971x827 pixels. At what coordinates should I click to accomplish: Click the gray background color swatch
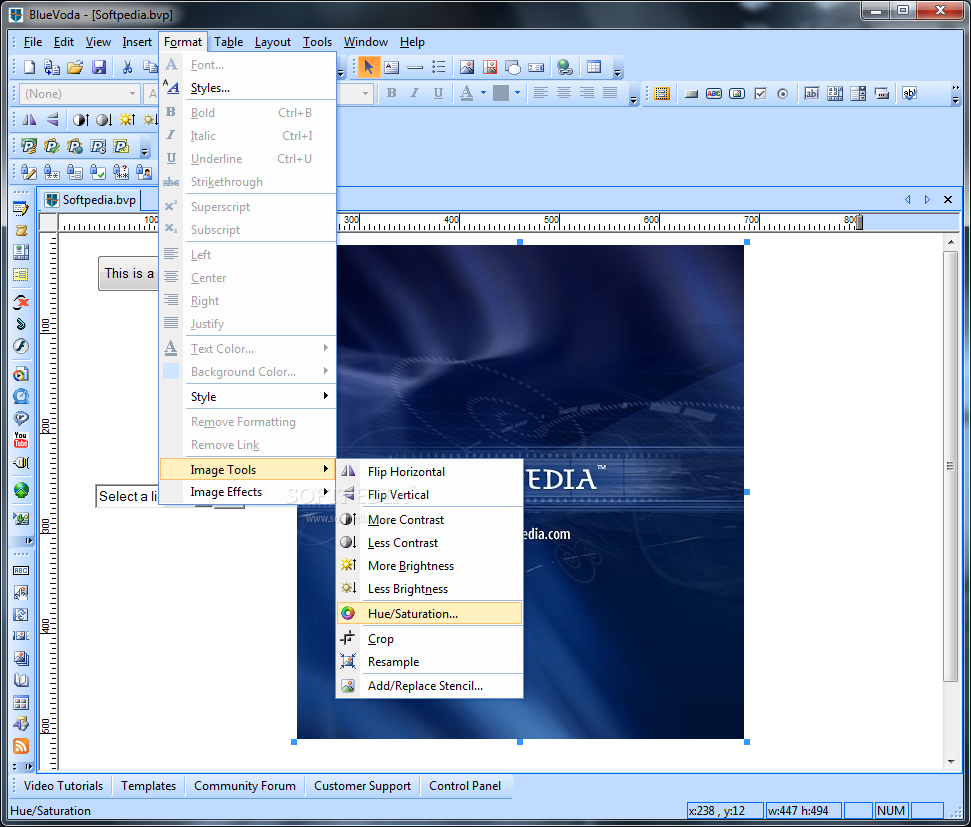tap(501, 94)
